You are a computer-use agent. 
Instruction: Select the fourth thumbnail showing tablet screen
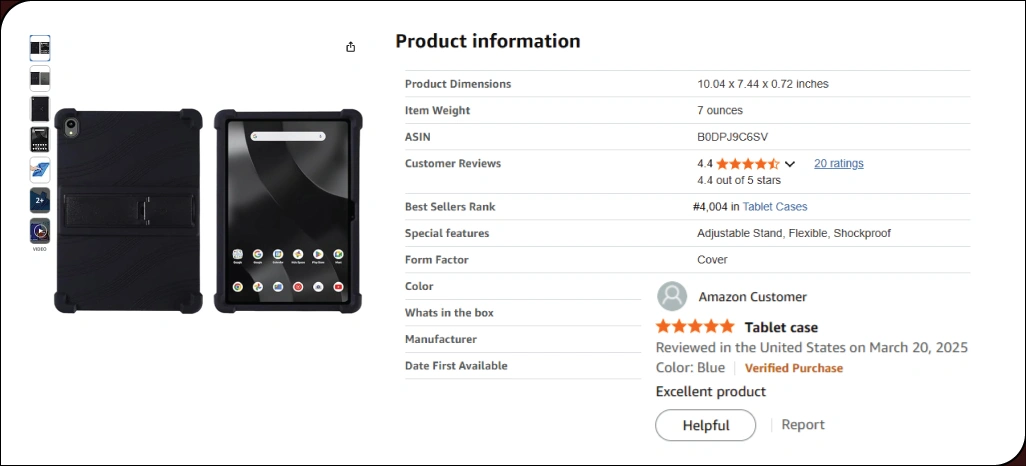pos(40,139)
